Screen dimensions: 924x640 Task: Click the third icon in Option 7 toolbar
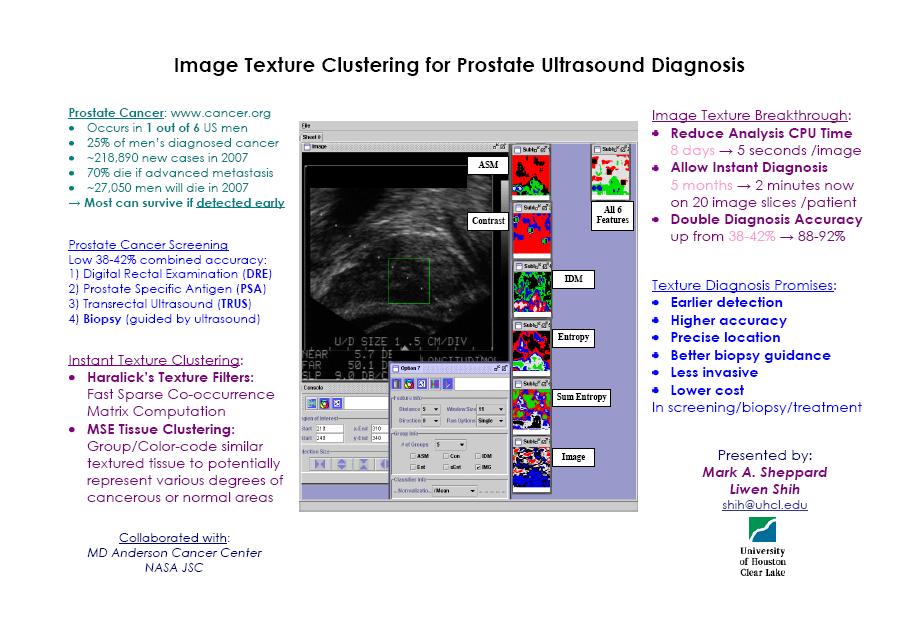click(422, 384)
